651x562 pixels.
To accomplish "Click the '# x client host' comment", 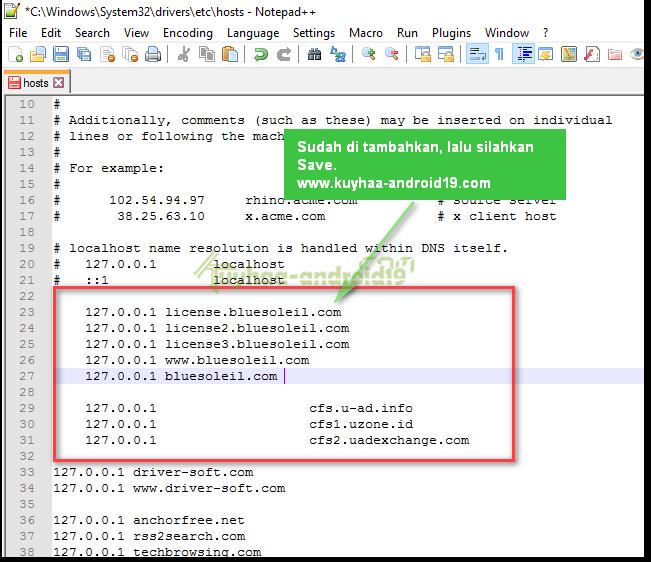I will click(x=497, y=216).
